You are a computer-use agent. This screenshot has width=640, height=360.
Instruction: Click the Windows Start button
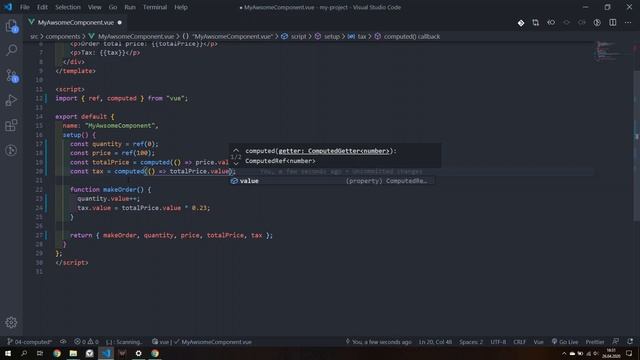(x=8, y=353)
